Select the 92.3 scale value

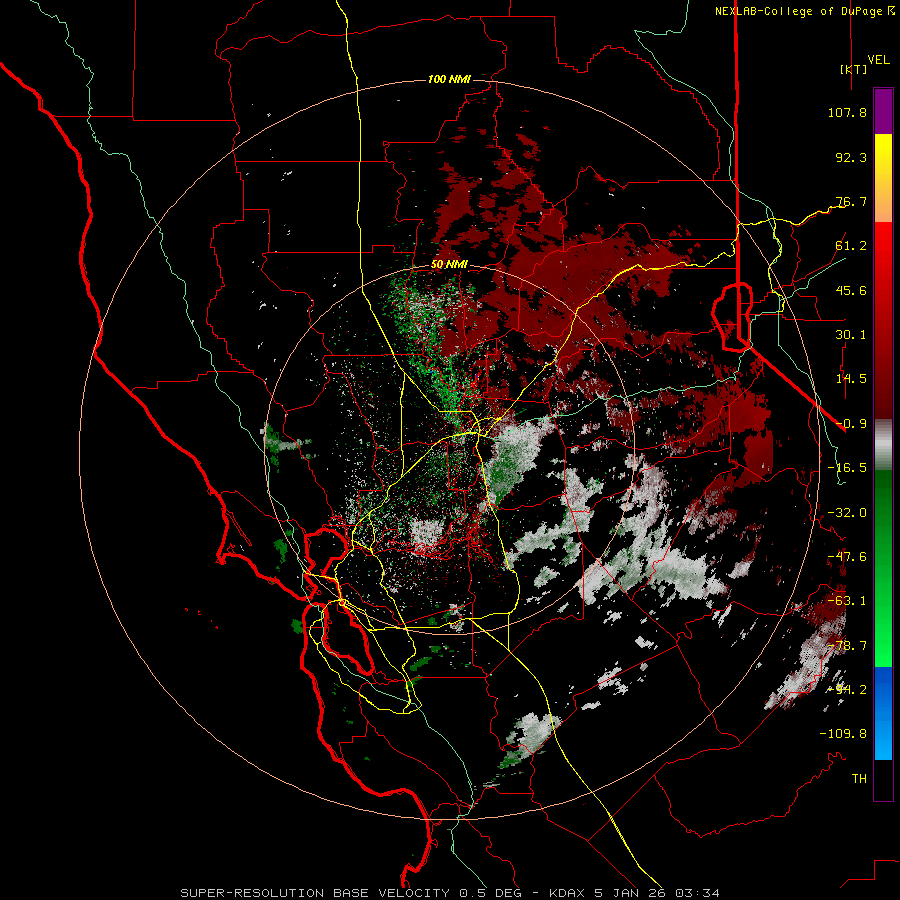[x=851, y=157]
